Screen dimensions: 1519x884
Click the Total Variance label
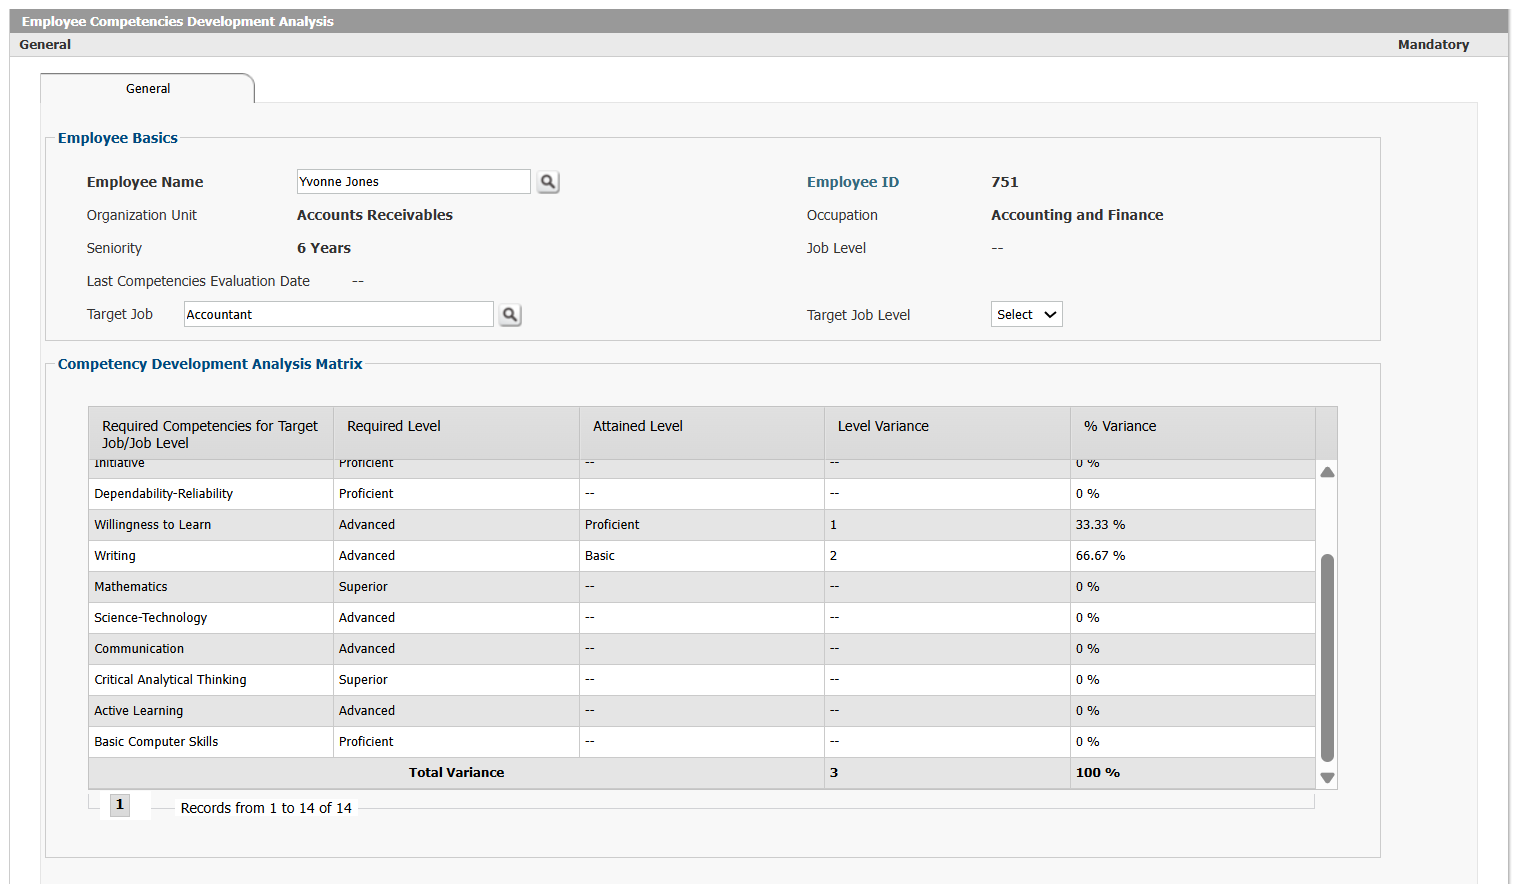tap(456, 773)
